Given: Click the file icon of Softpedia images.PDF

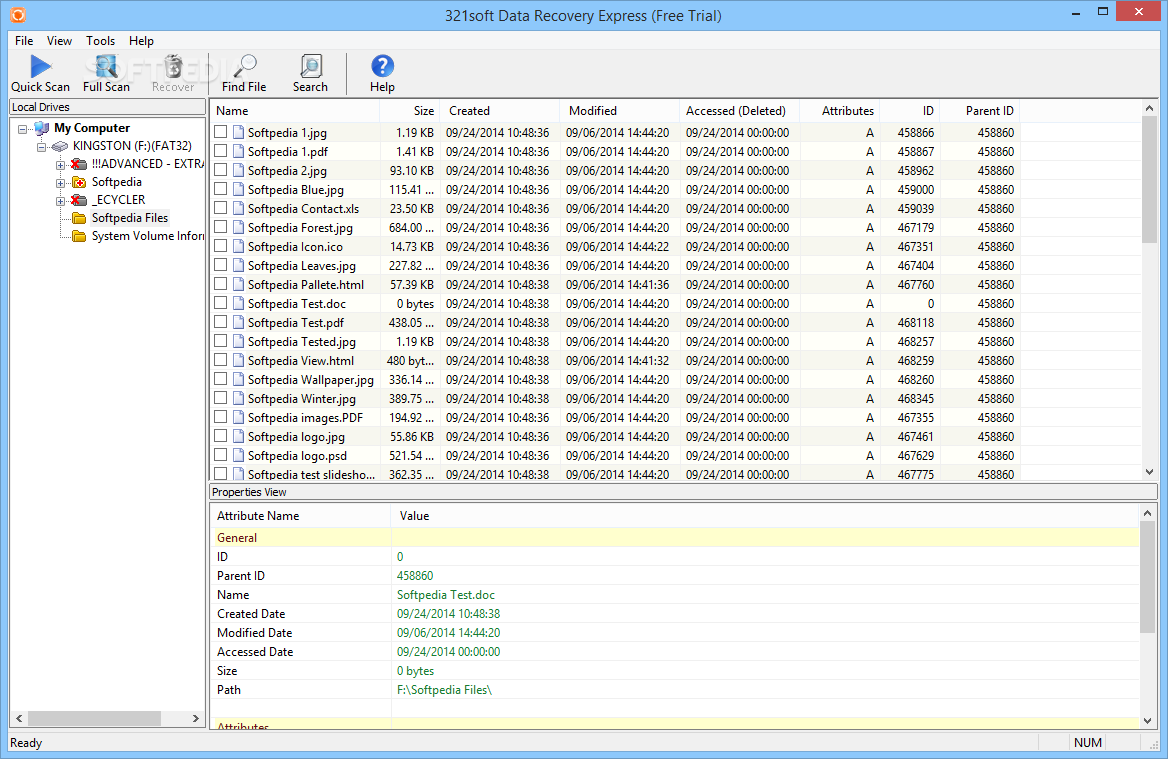Looking at the screenshot, I should tap(238, 418).
